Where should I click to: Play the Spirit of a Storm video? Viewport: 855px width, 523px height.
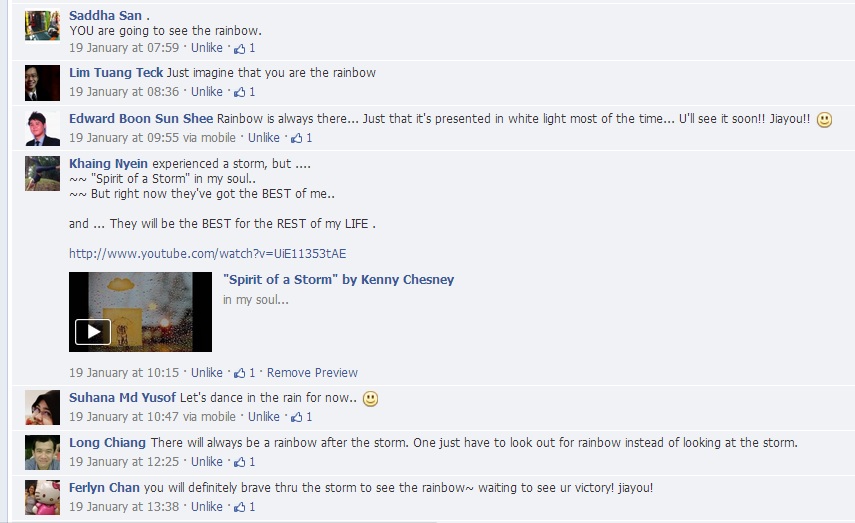93,332
